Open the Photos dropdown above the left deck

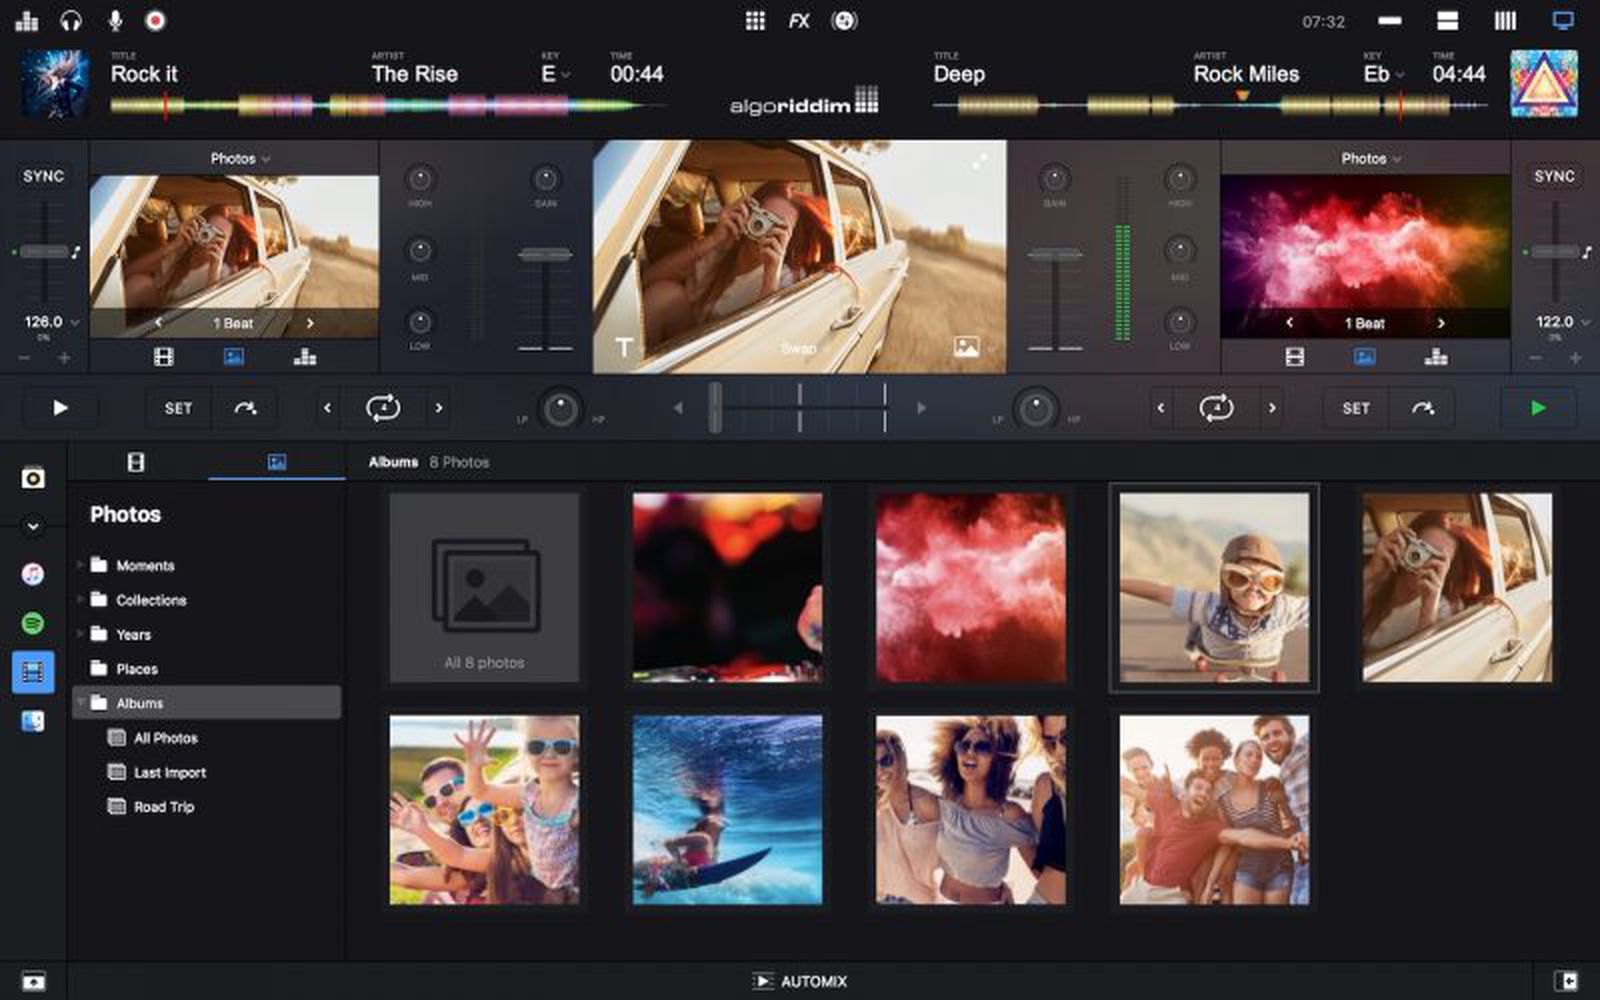241,158
